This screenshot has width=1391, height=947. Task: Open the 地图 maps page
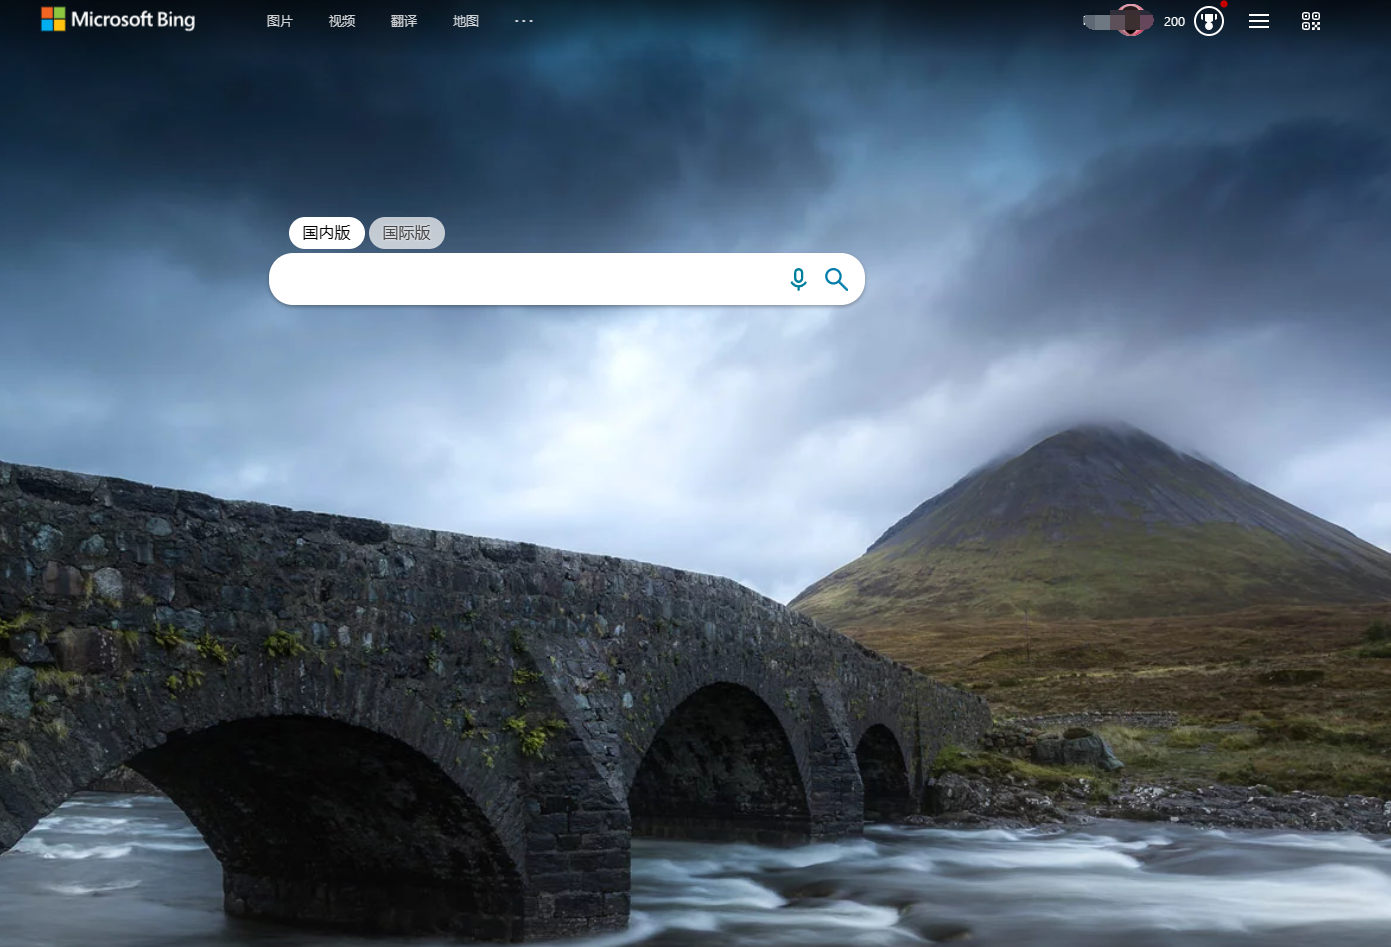point(466,21)
